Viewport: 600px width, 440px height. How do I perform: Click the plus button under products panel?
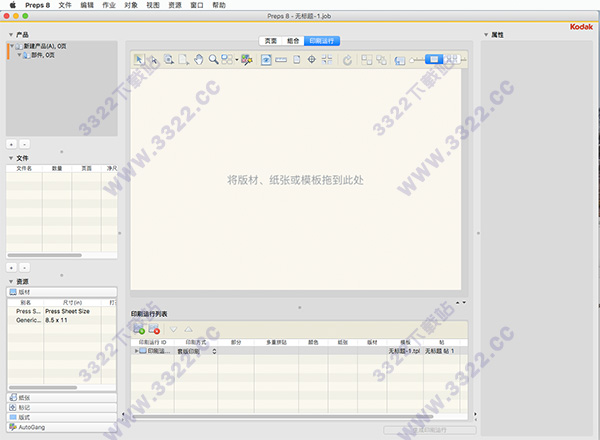11,144
